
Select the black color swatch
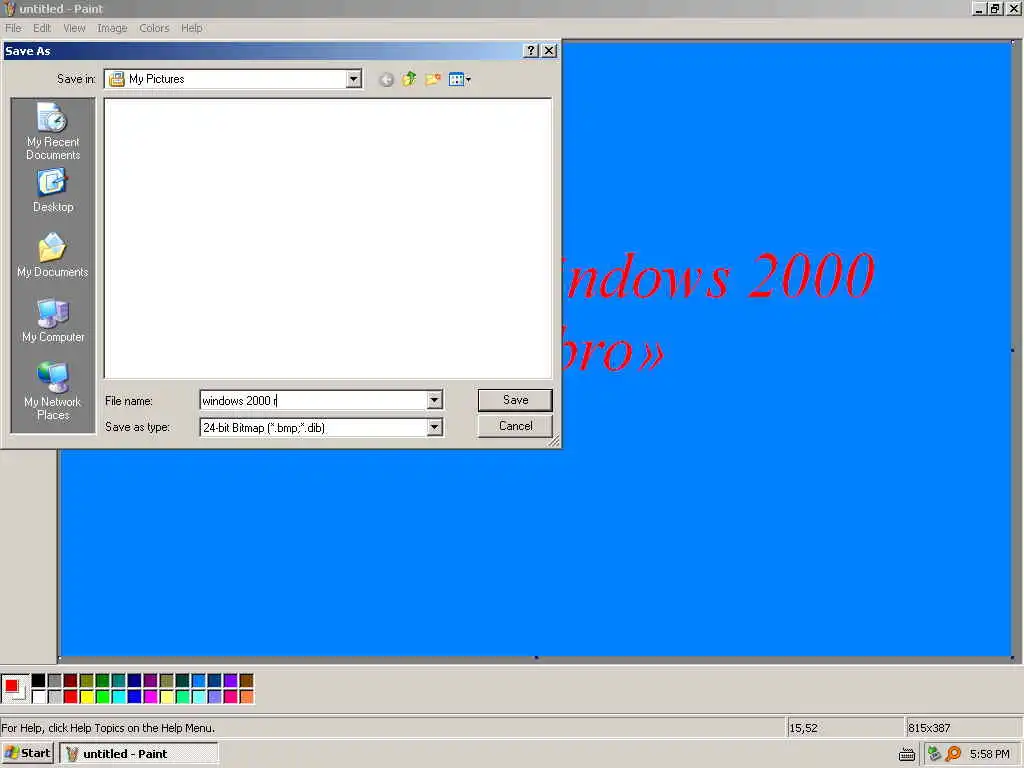tap(39, 680)
